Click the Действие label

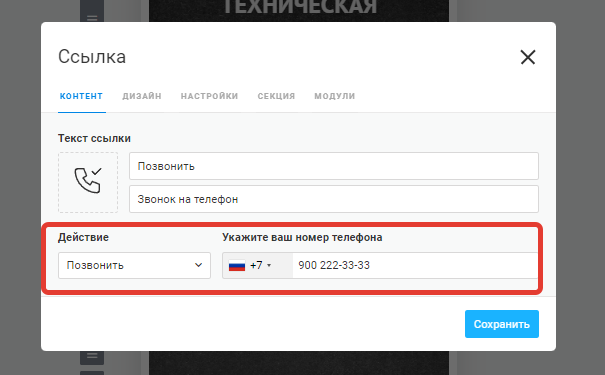83,237
